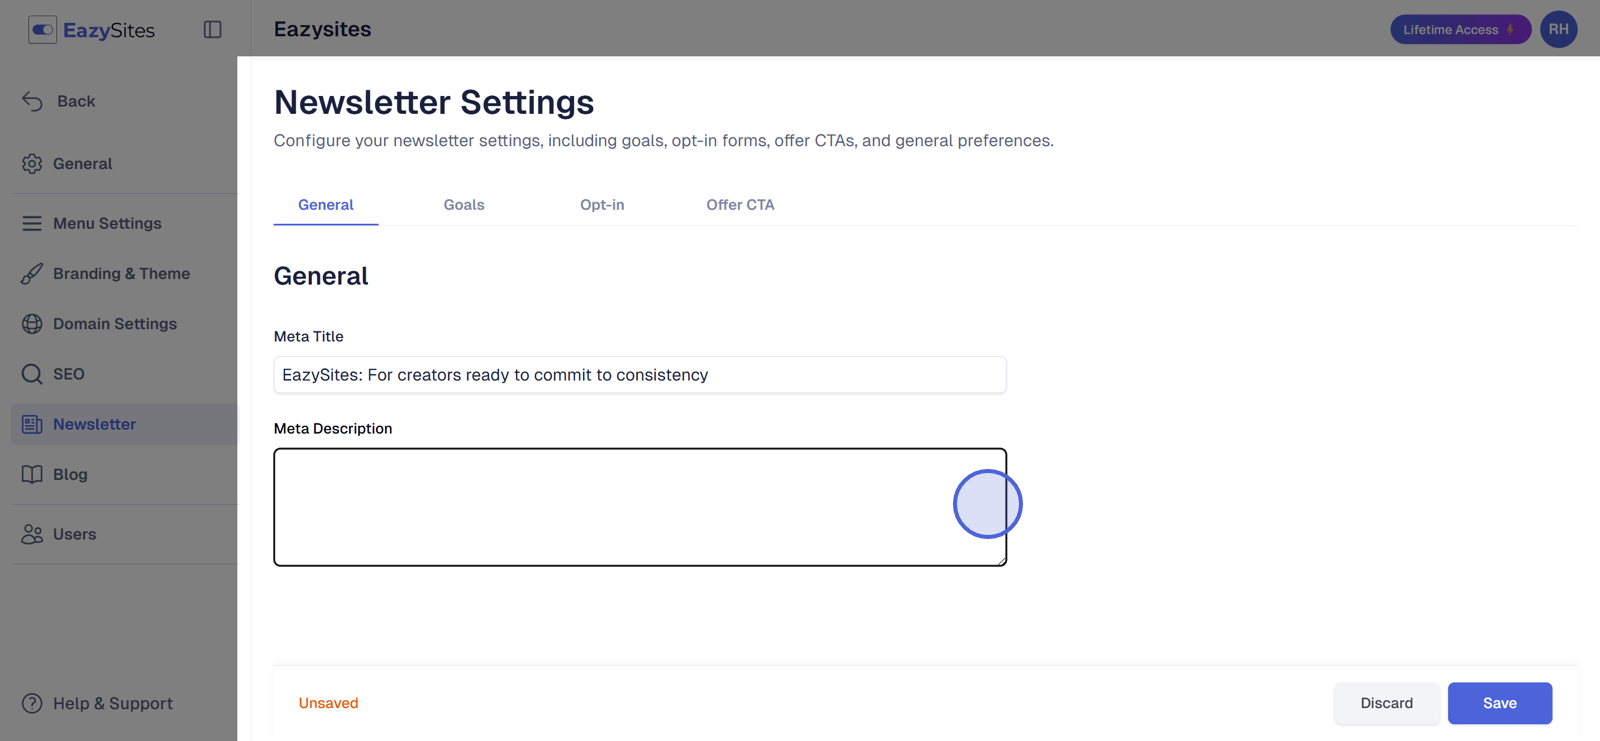Viewport: 1600px width, 741px height.
Task: Click the Newsletter Settings heading
Action: pos(434,102)
